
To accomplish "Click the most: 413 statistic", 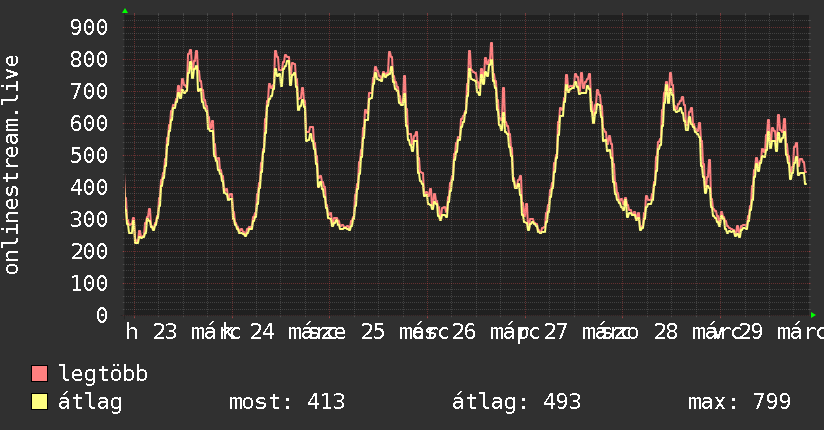I will click(287, 402).
